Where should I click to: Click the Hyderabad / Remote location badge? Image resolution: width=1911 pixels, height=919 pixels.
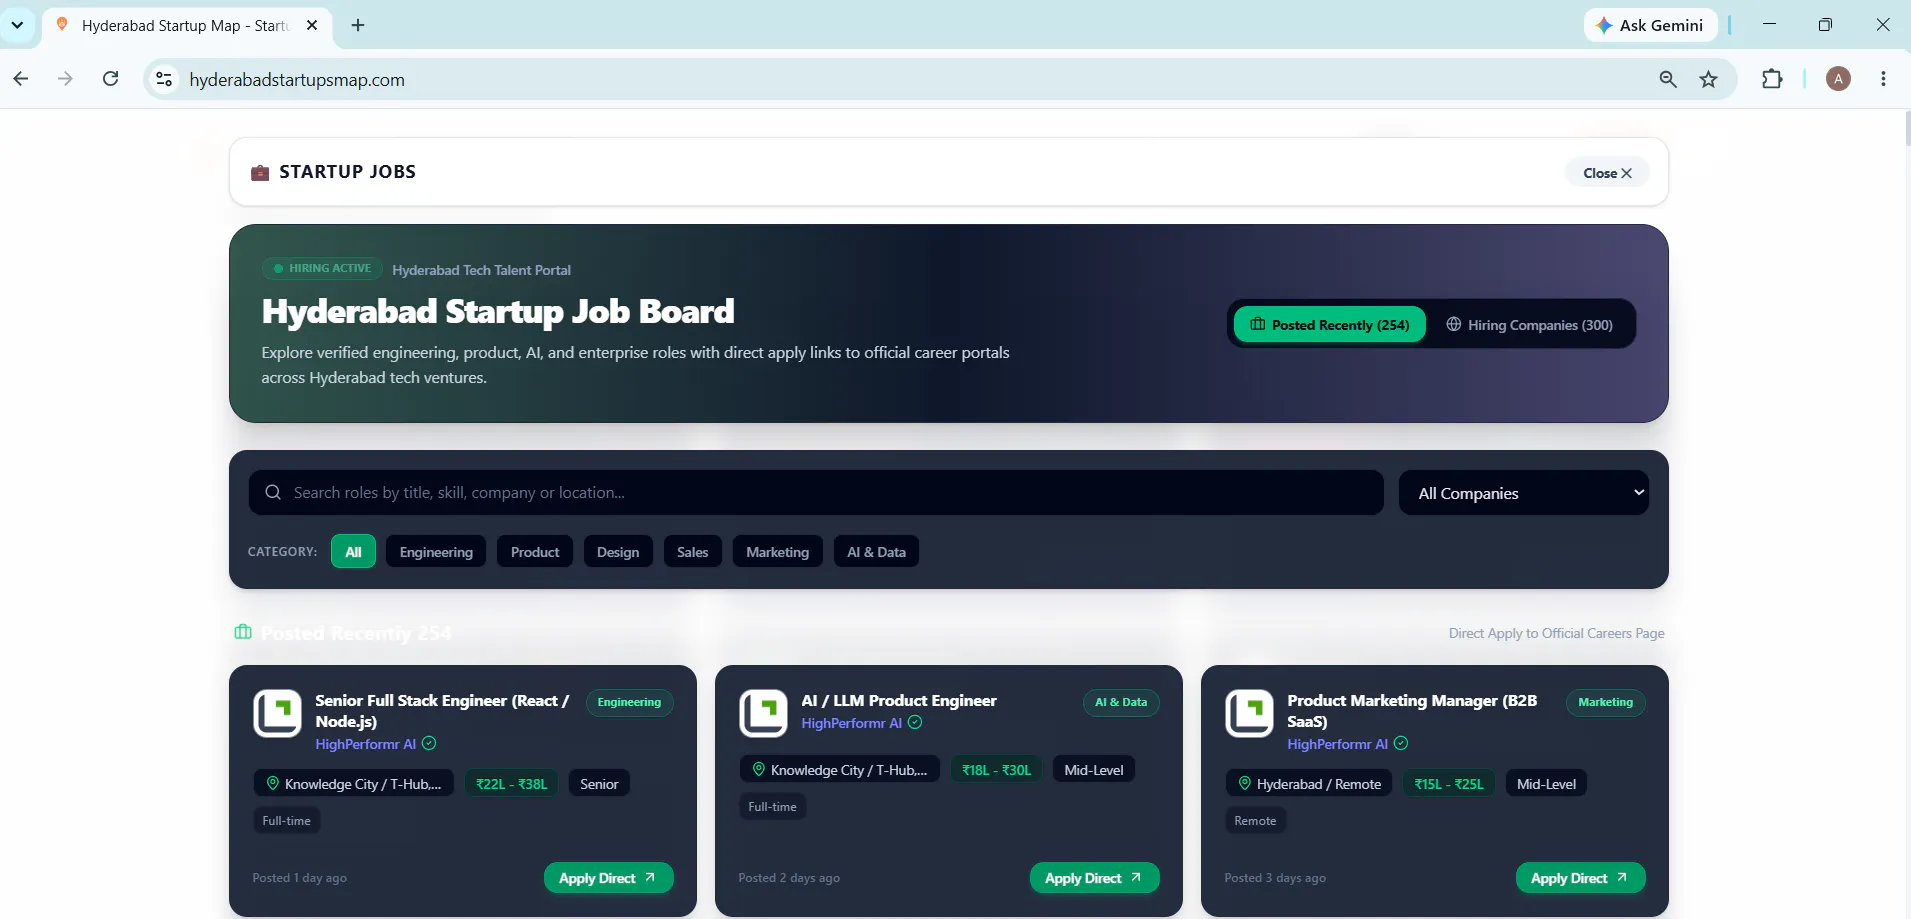coord(1309,784)
